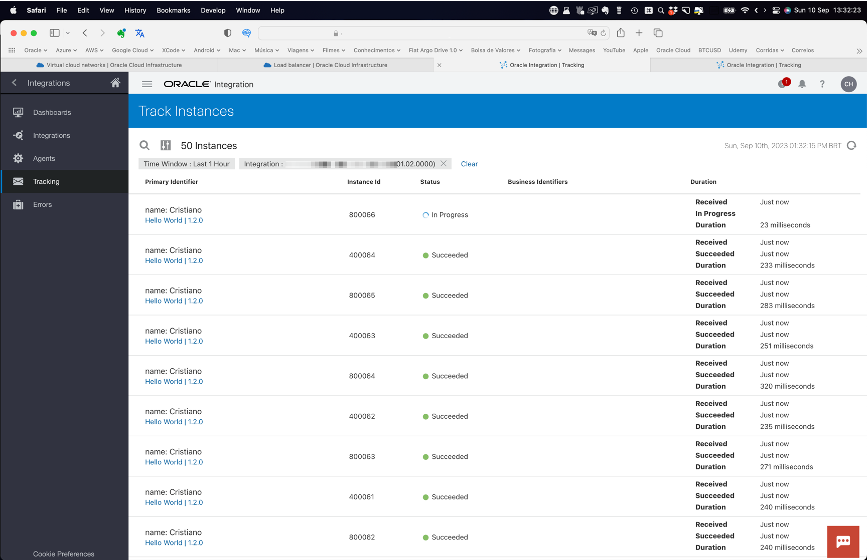Open Hello World link for instance 800066
Screen dimensions: 868x560
pyautogui.click(x=163, y=220)
